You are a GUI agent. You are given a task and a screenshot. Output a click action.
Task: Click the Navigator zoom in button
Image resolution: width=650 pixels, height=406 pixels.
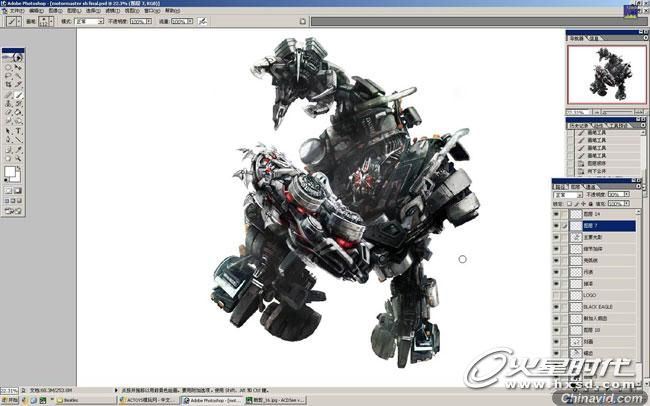pyautogui.click(x=641, y=112)
